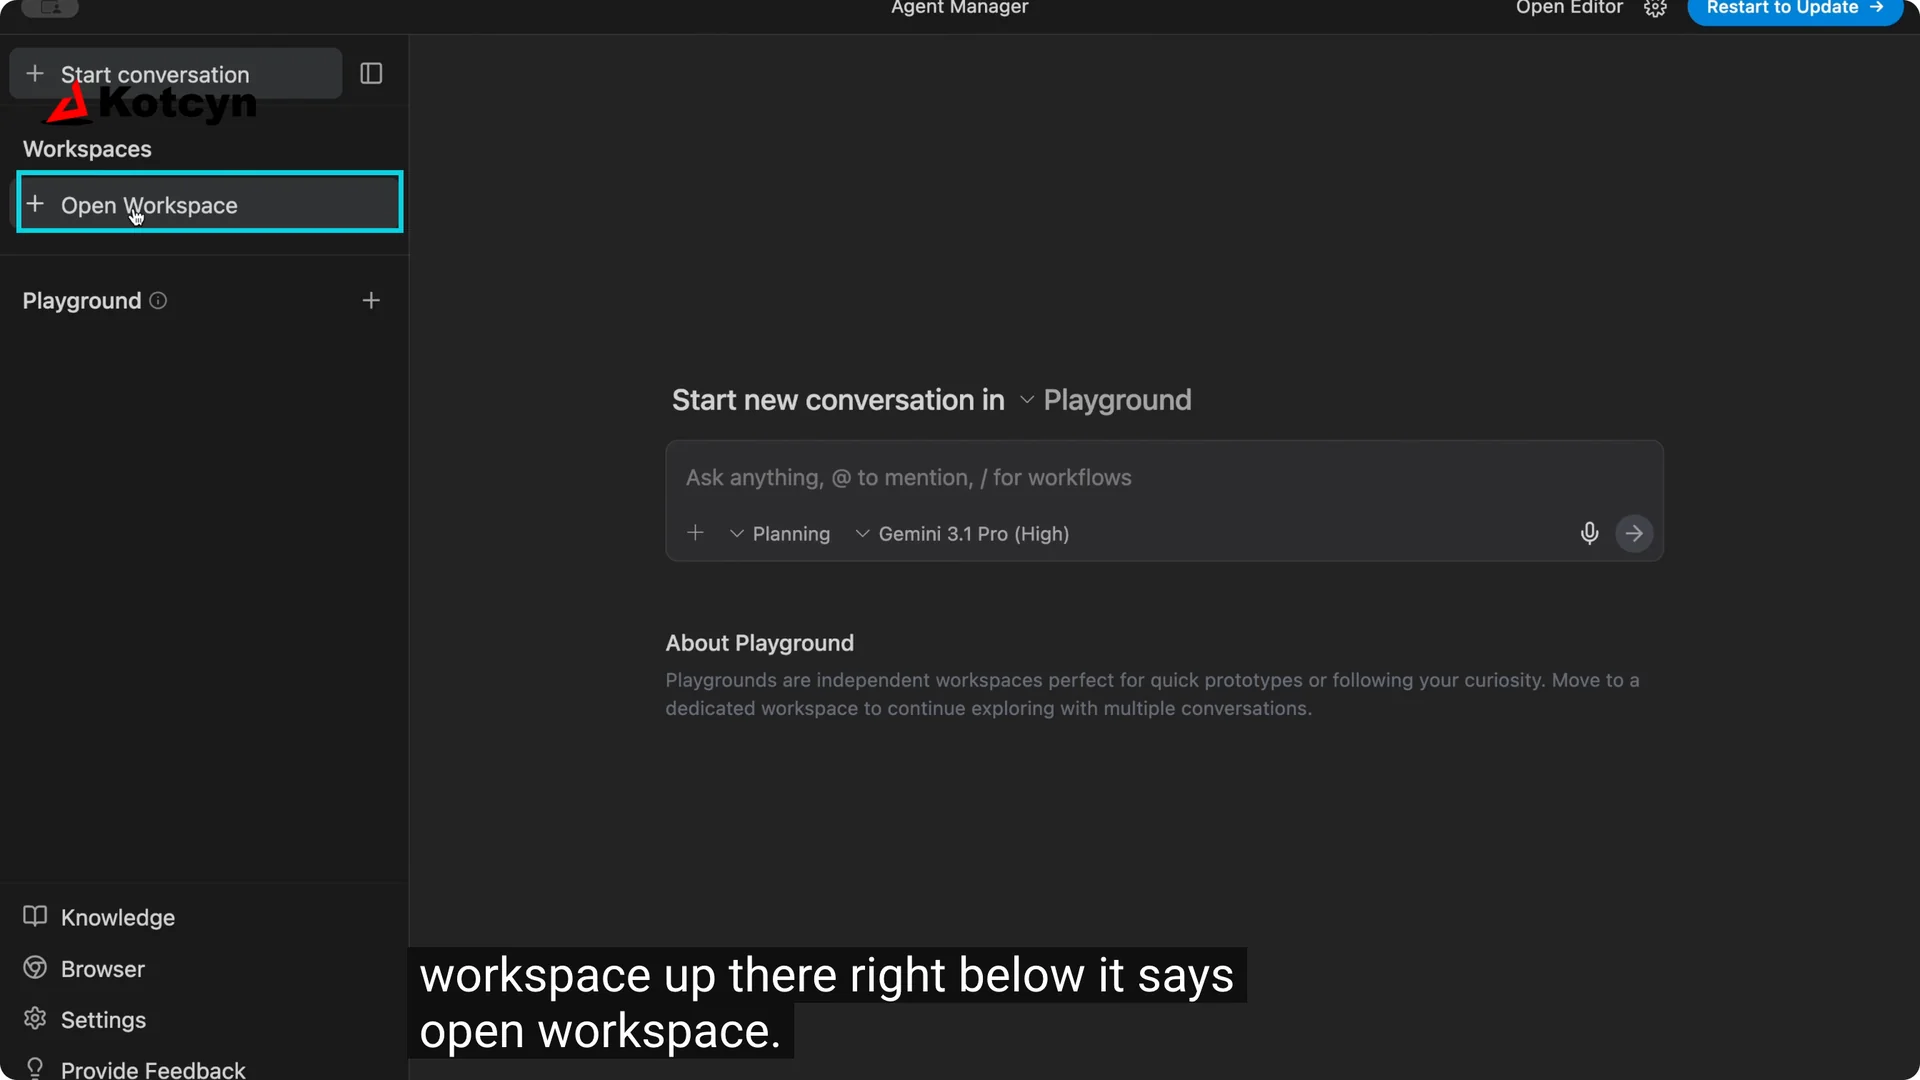Add a new Playground with the plus icon
Viewport: 1920px width, 1080px height.
click(371, 301)
